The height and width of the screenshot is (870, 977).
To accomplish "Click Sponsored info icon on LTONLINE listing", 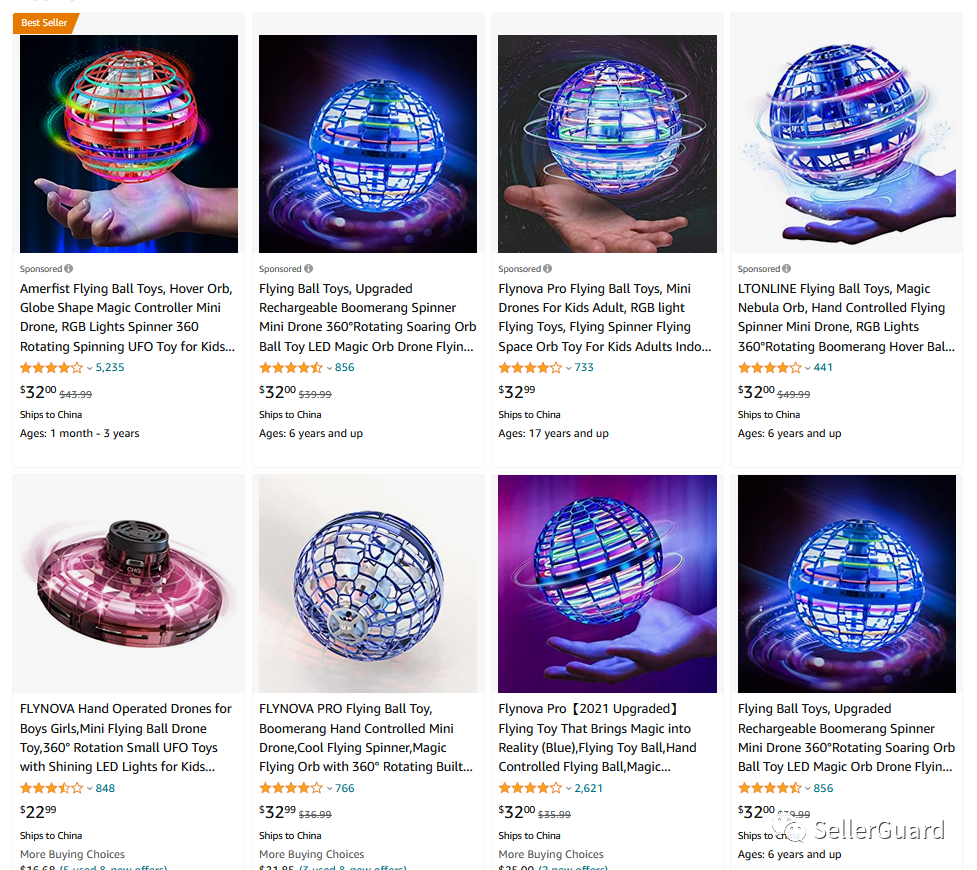I will tap(786, 269).
